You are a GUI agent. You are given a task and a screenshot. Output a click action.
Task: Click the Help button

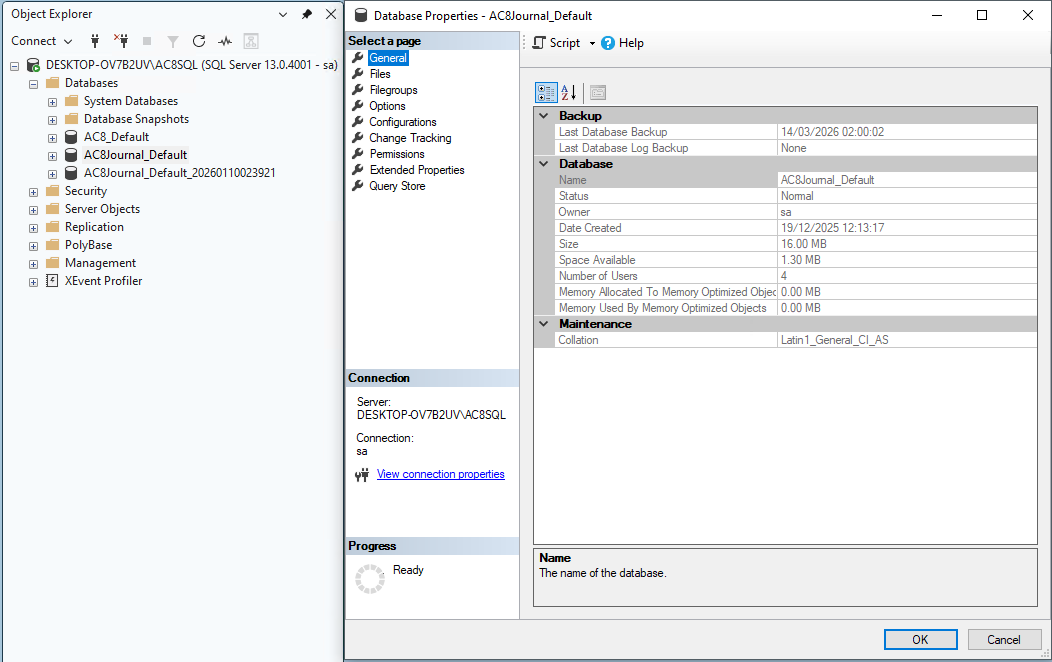point(623,43)
